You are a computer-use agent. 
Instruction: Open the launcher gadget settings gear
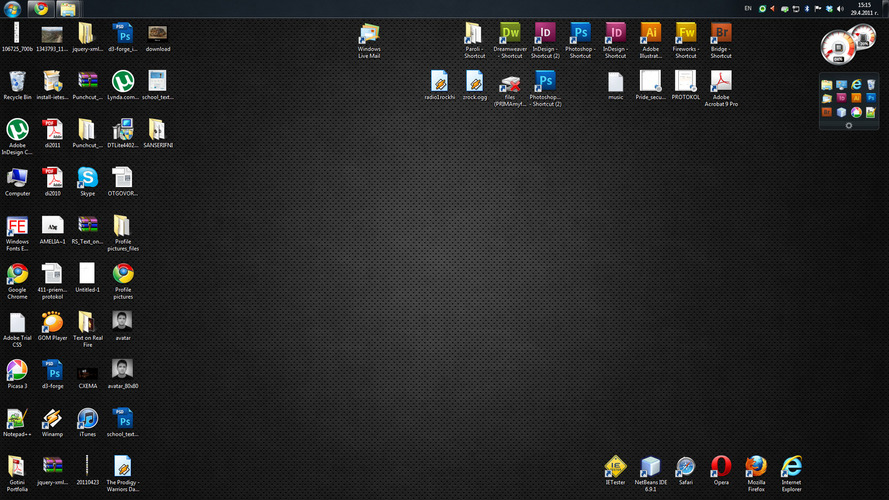click(x=849, y=125)
